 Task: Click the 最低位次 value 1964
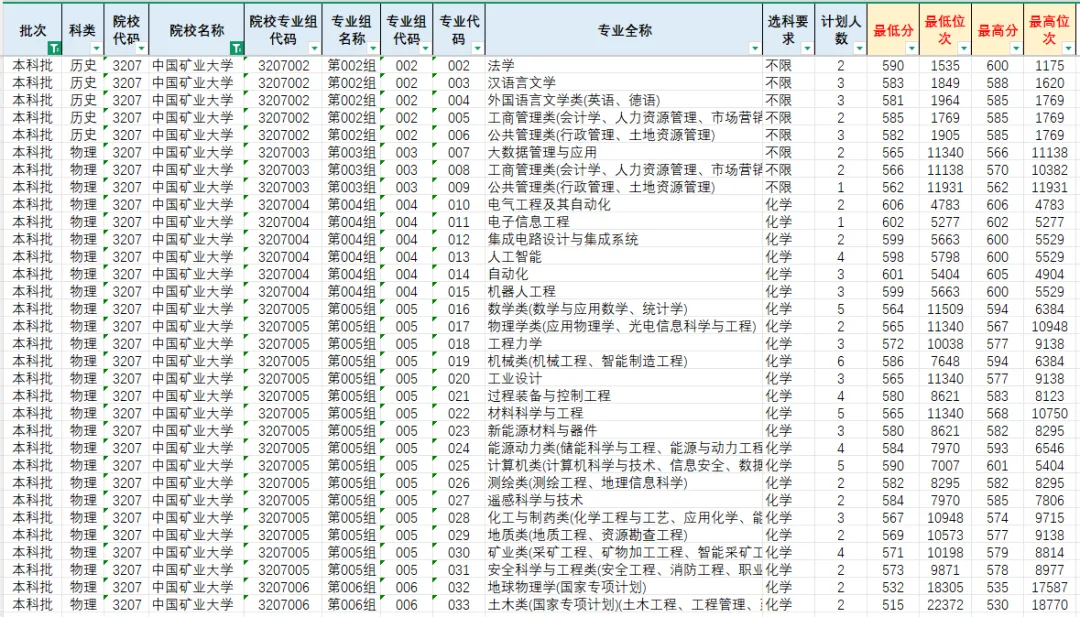[x=945, y=101]
